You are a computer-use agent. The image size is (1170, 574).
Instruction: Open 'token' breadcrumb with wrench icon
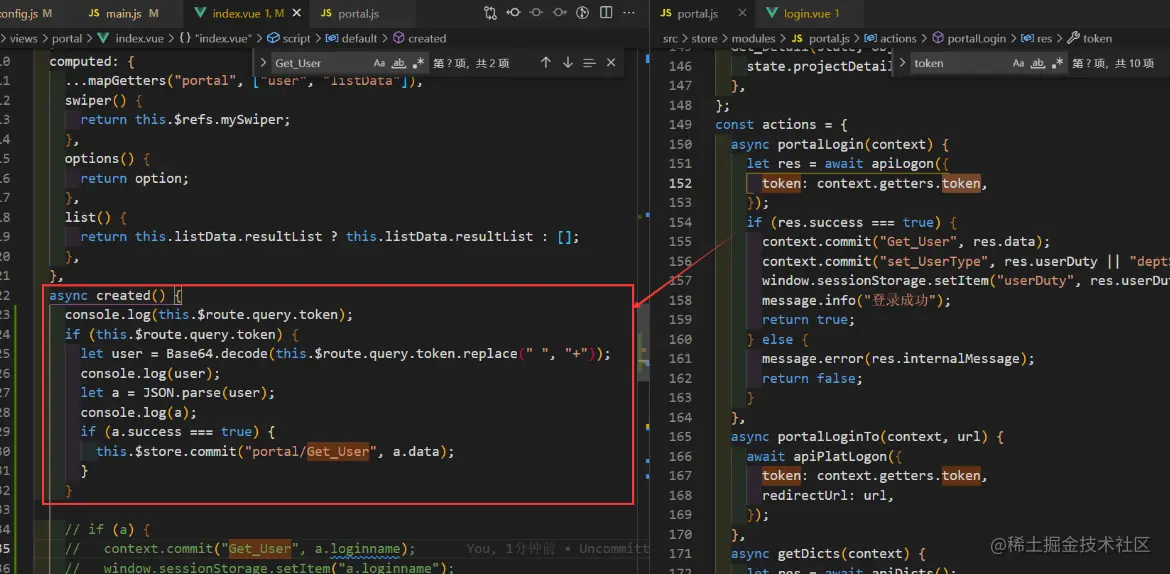(1090, 38)
